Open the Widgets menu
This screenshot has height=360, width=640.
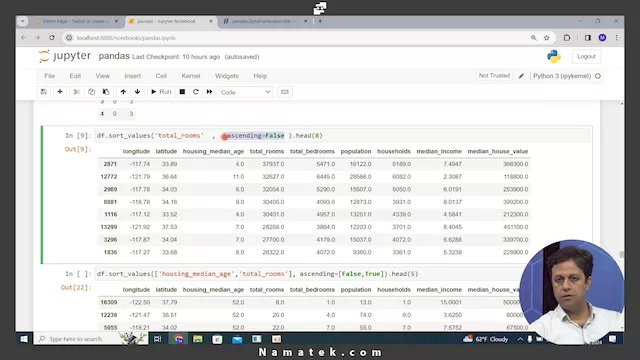coord(227,76)
